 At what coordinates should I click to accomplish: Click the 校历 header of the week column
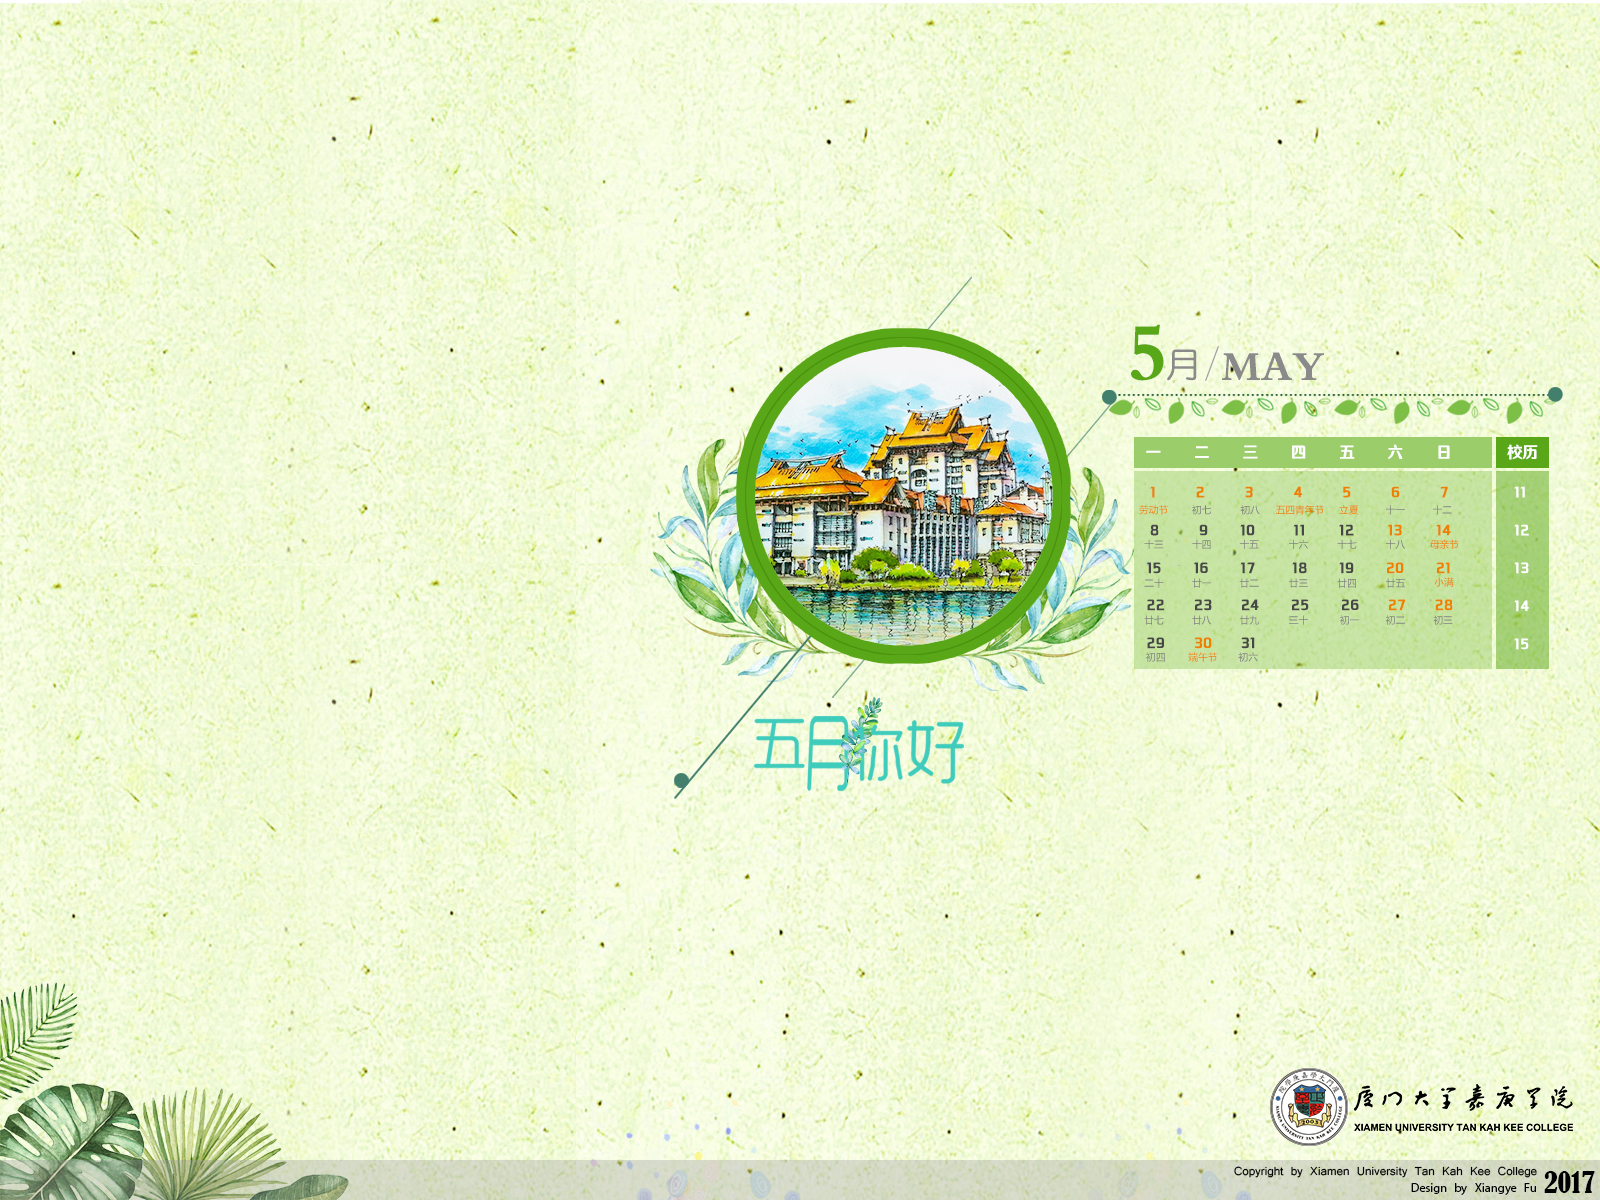1522,452
